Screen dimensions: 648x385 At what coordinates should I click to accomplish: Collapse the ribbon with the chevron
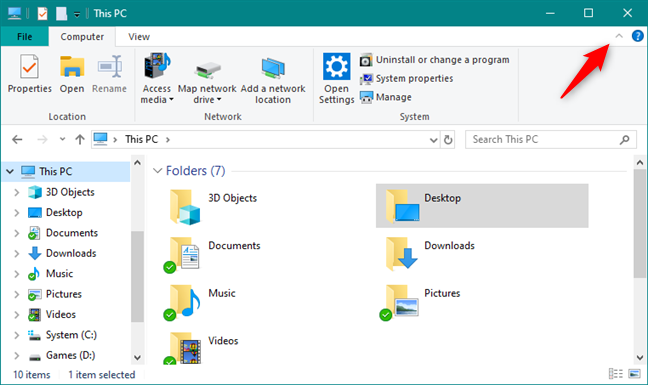click(x=619, y=36)
